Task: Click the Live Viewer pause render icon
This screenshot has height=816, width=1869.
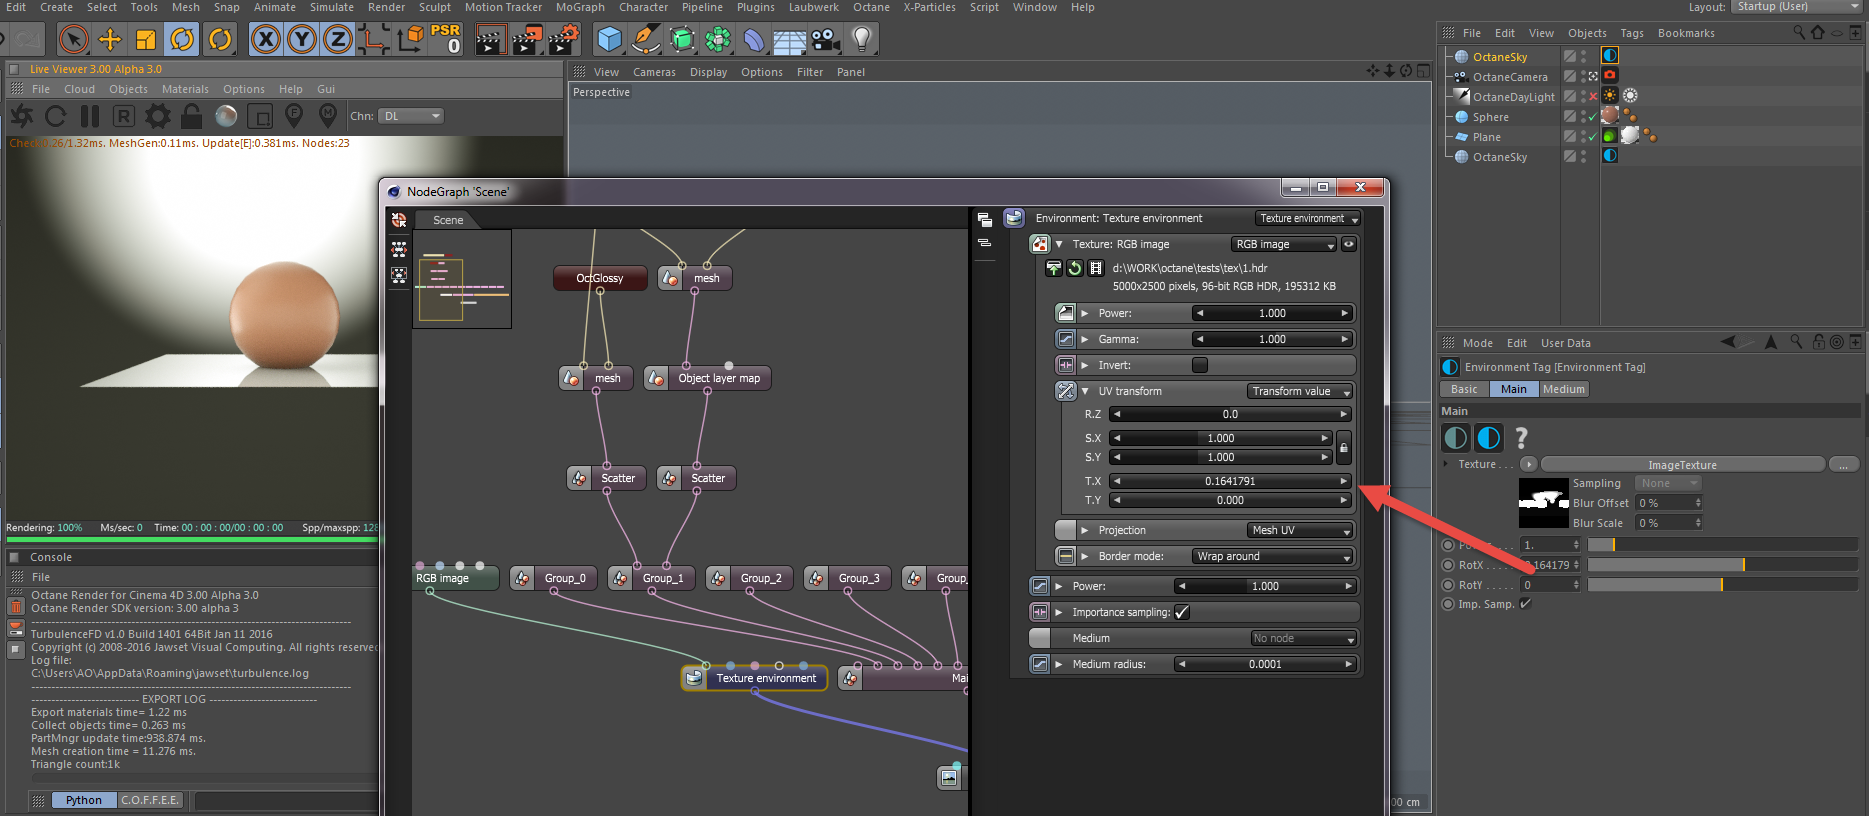Action: [90, 116]
